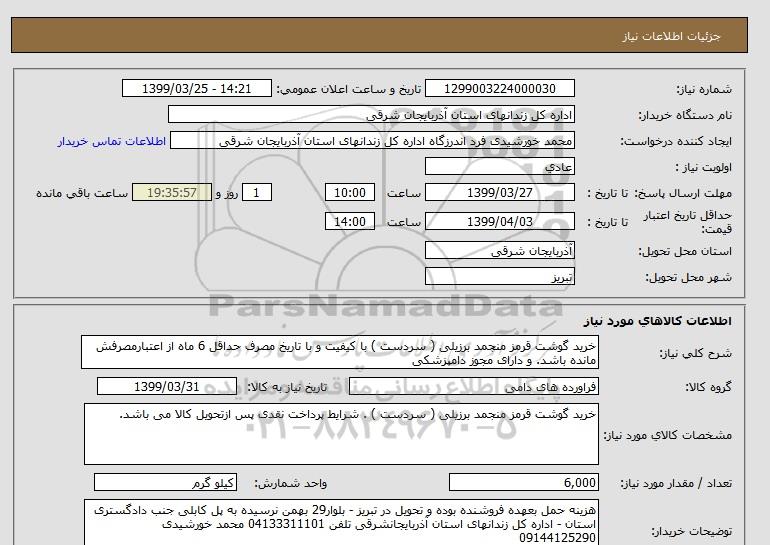Click the label تاریخ و ساعت اعلان عمومی

[349, 89]
